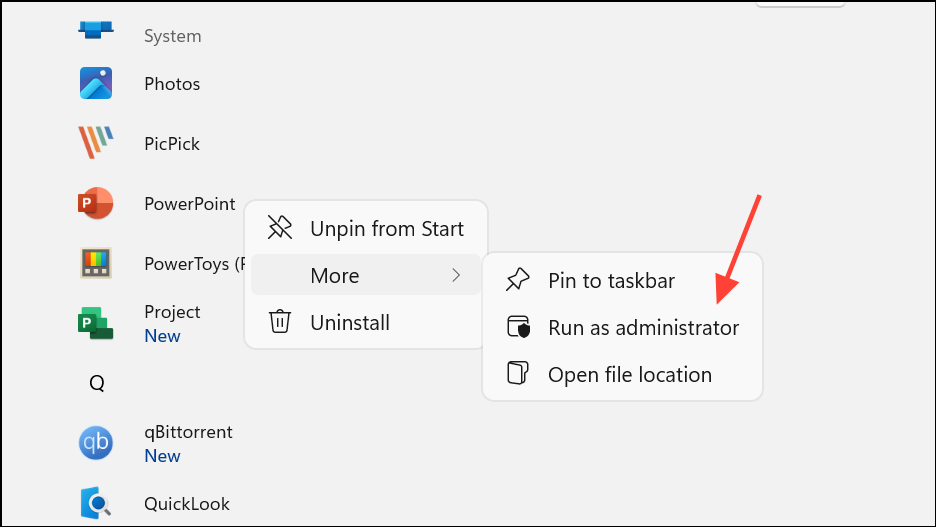Click the trash icon beside Uninstall
Viewport: 936px width, 527px height.
click(x=280, y=322)
